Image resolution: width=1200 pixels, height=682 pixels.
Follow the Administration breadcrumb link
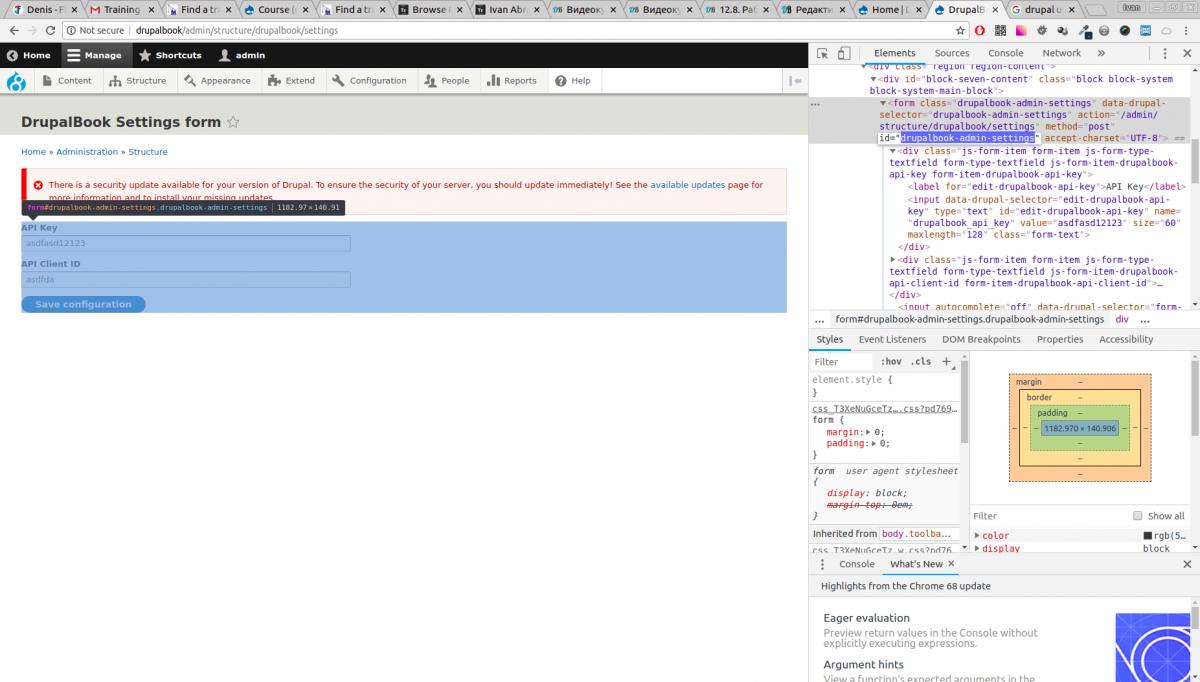[87, 152]
